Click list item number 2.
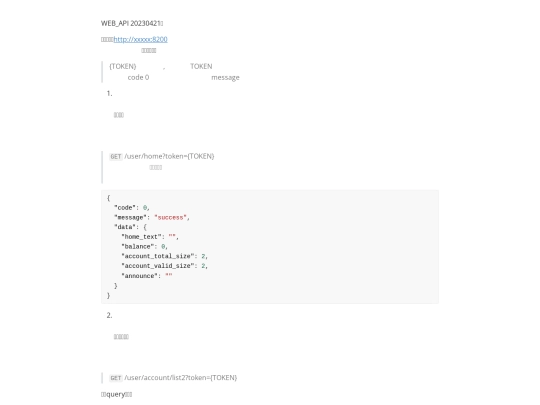The image size is (540, 405). tap(110, 315)
